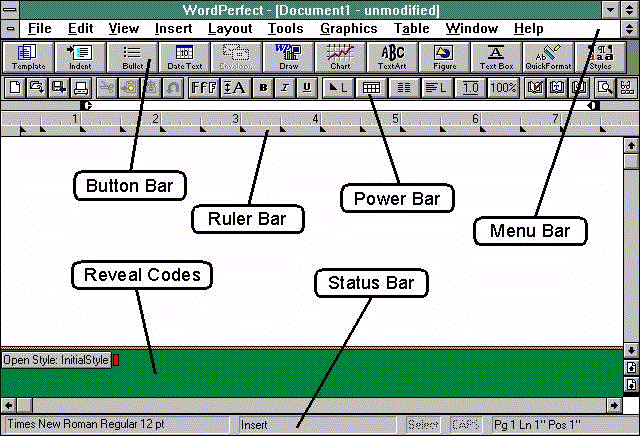This screenshot has height=436, width=640.
Task: Insert a Figure using its button
Action: point(444,57)
